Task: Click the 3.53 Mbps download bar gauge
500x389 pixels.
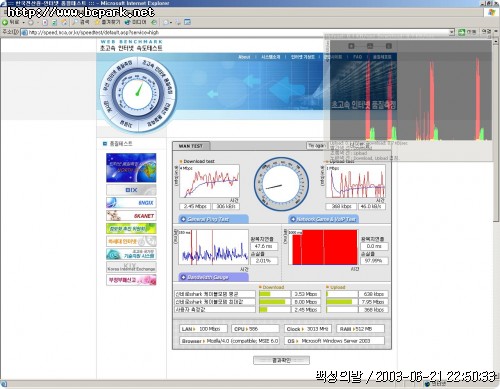Action: [x=274, y=294]
